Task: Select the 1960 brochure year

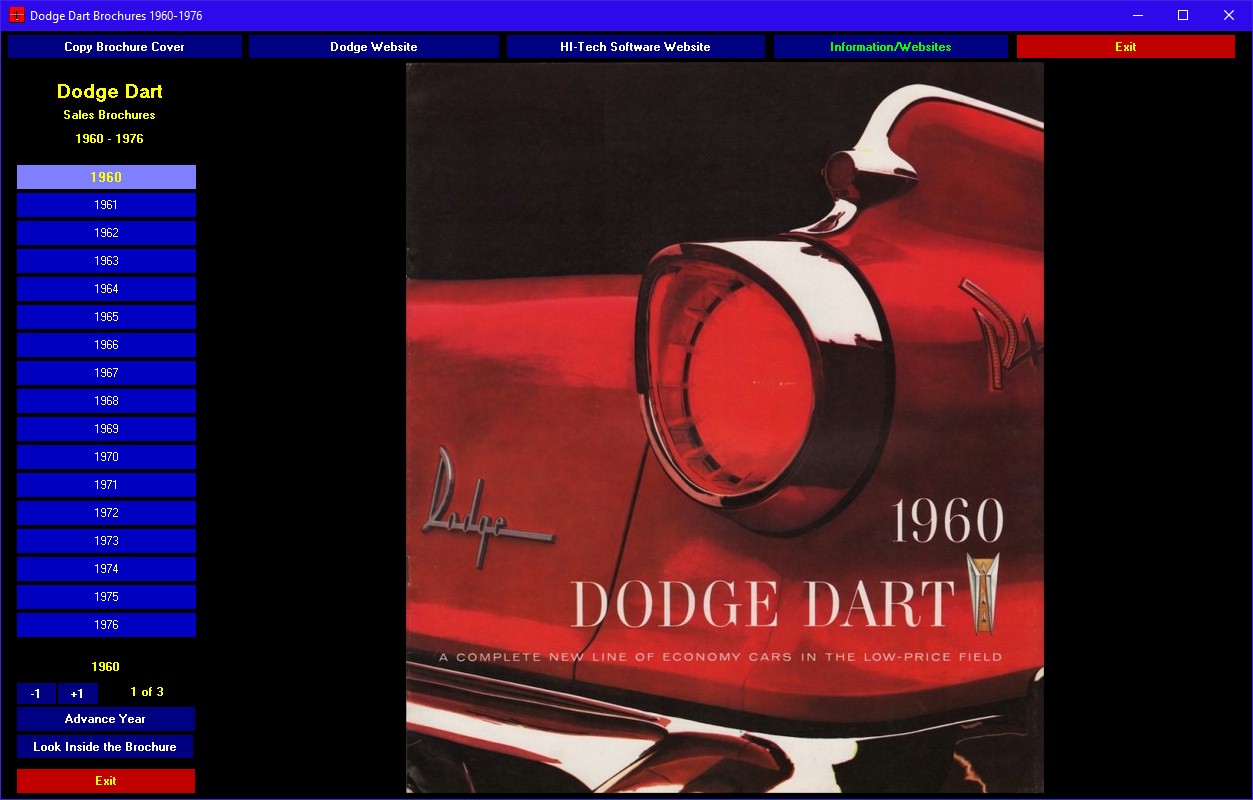Action: pos(106,177)
